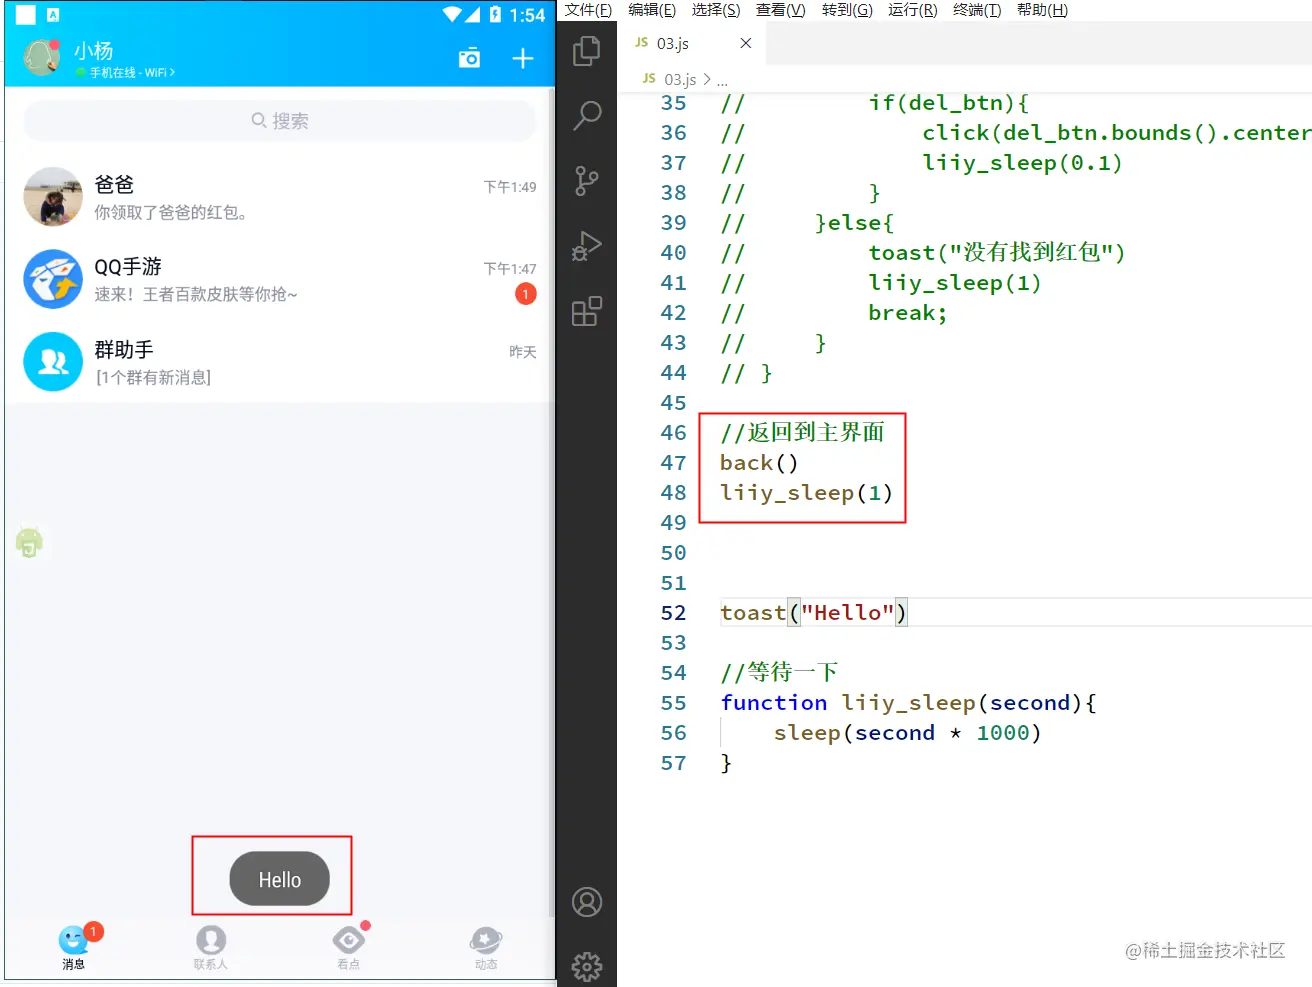The height and width of the screenshot is (987, 1312).
Task: Open the Run and Debug view
Action: pos(587,246)
